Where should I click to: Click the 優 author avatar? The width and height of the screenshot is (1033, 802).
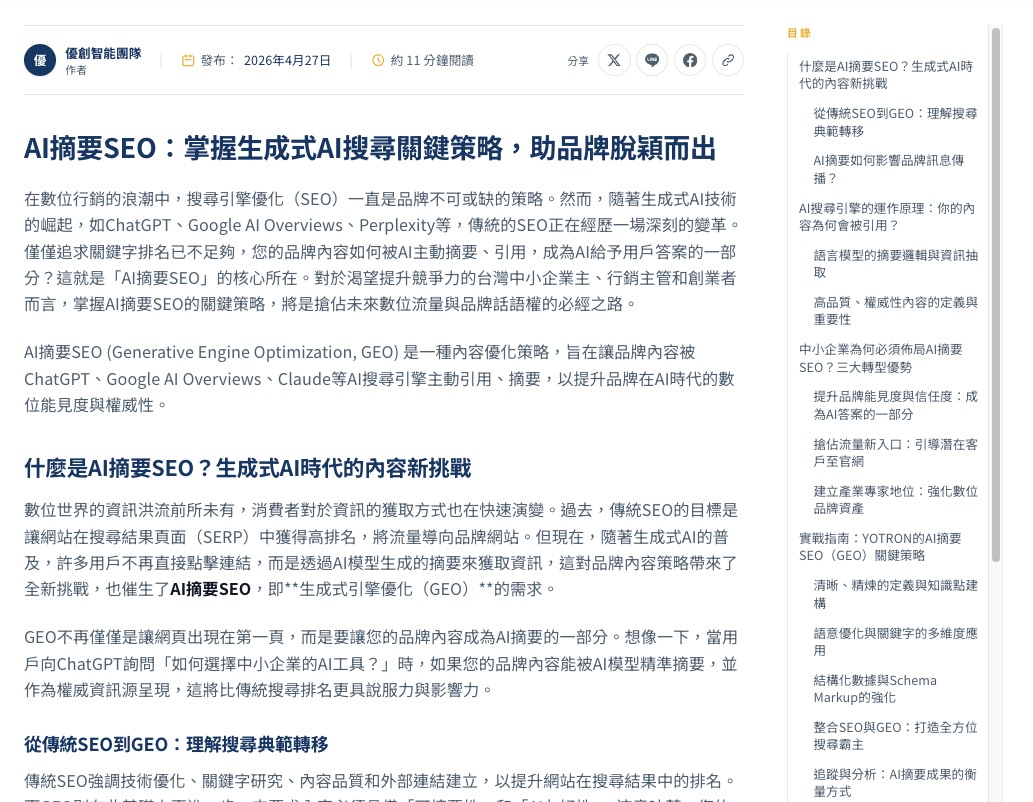point(40,60)
